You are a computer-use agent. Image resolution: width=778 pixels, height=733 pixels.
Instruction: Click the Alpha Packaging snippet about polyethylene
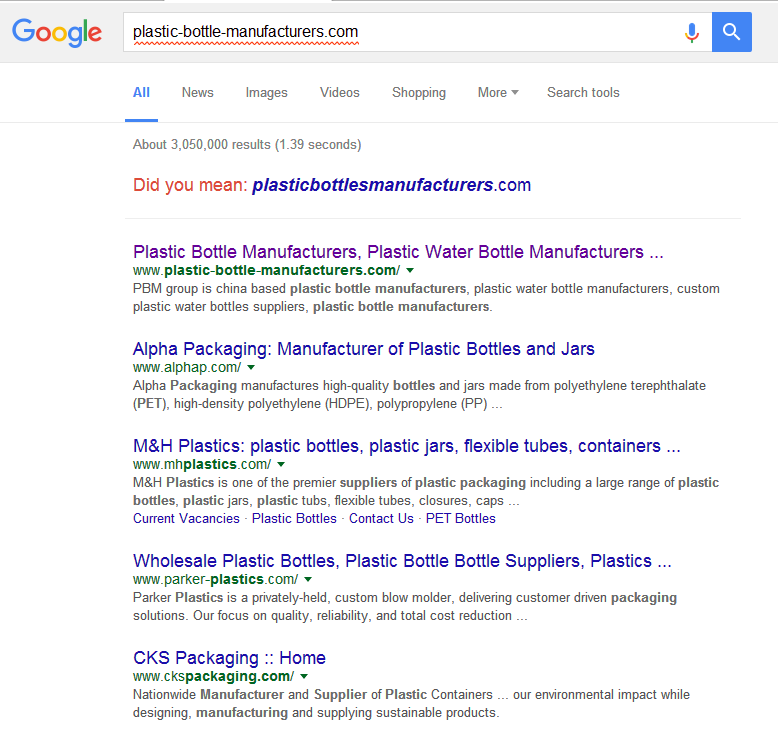[419, 395]
